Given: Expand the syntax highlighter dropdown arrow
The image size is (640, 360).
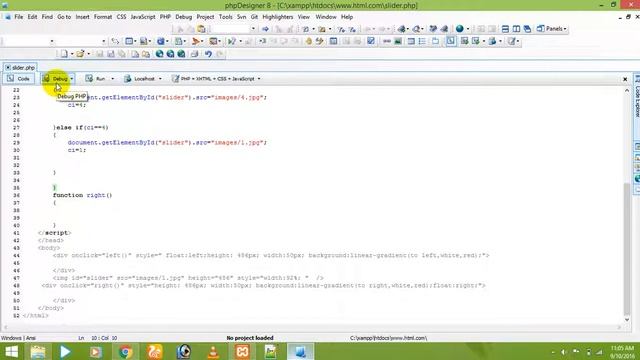Looking at the screenshot, I should point(259,79).
